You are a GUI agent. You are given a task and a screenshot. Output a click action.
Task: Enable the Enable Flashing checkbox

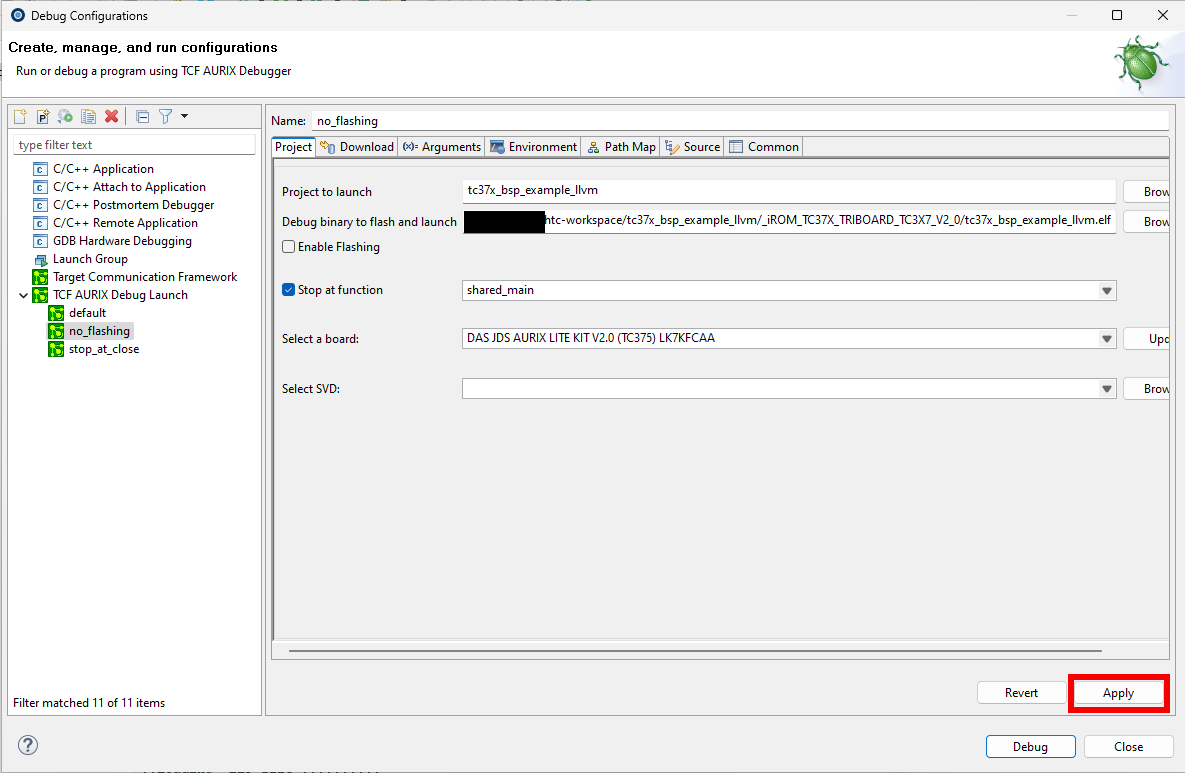click(289, 247)
